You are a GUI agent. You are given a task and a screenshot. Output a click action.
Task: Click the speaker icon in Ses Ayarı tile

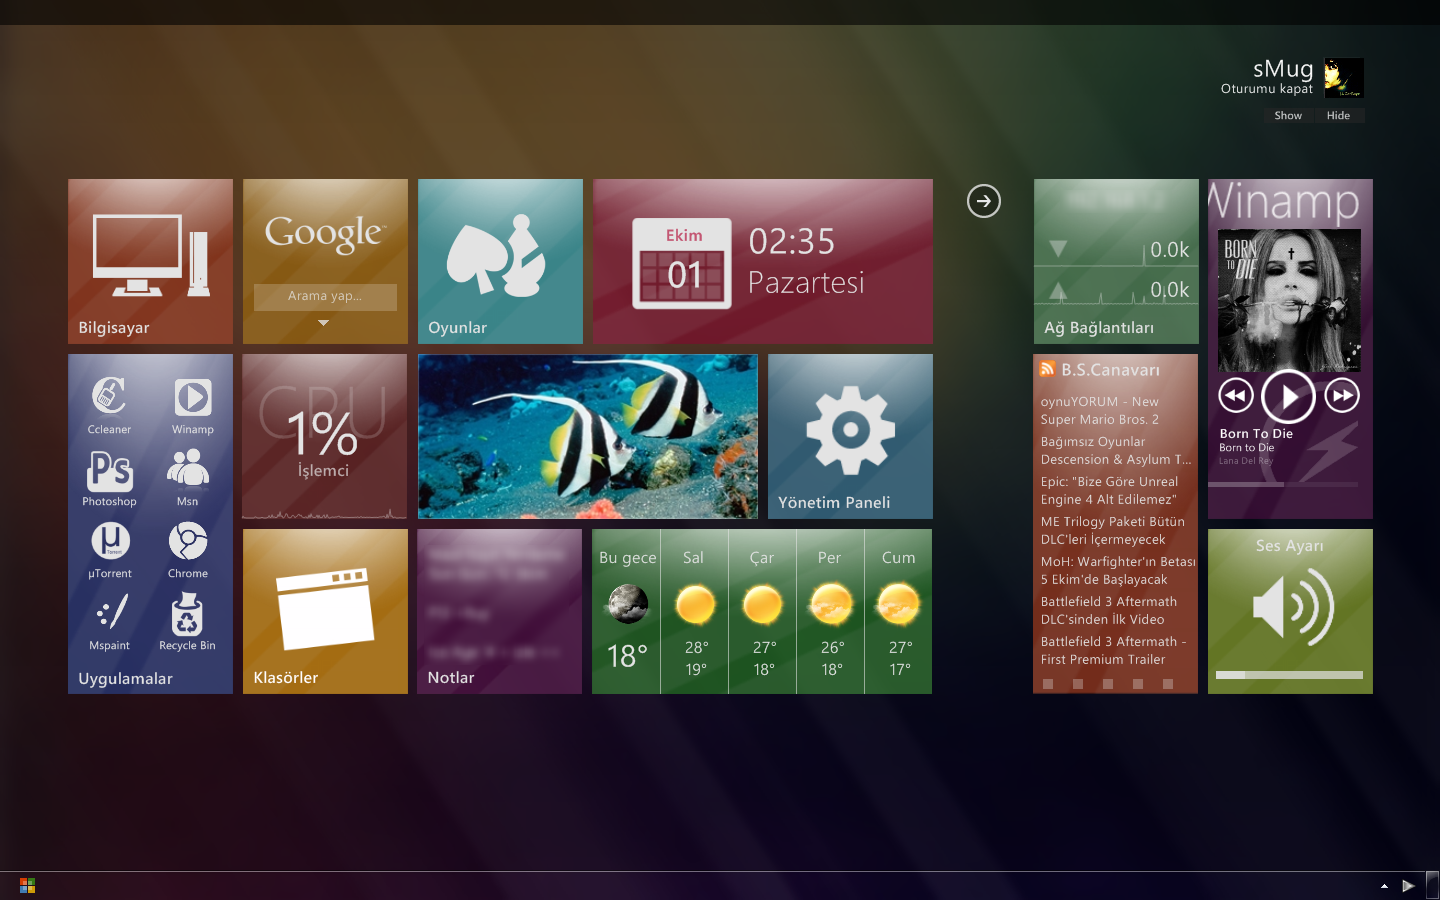click(1292, 606)
